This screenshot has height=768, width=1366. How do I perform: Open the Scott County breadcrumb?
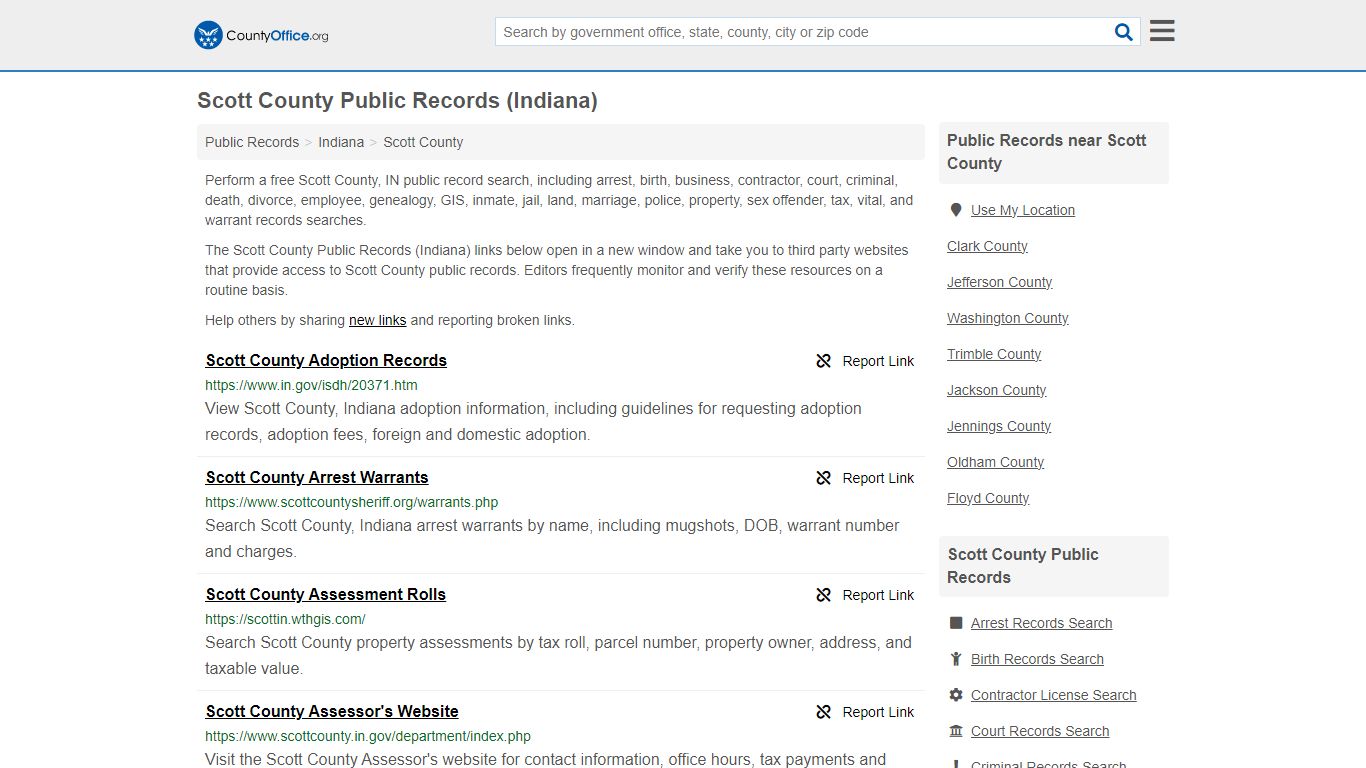423,142
